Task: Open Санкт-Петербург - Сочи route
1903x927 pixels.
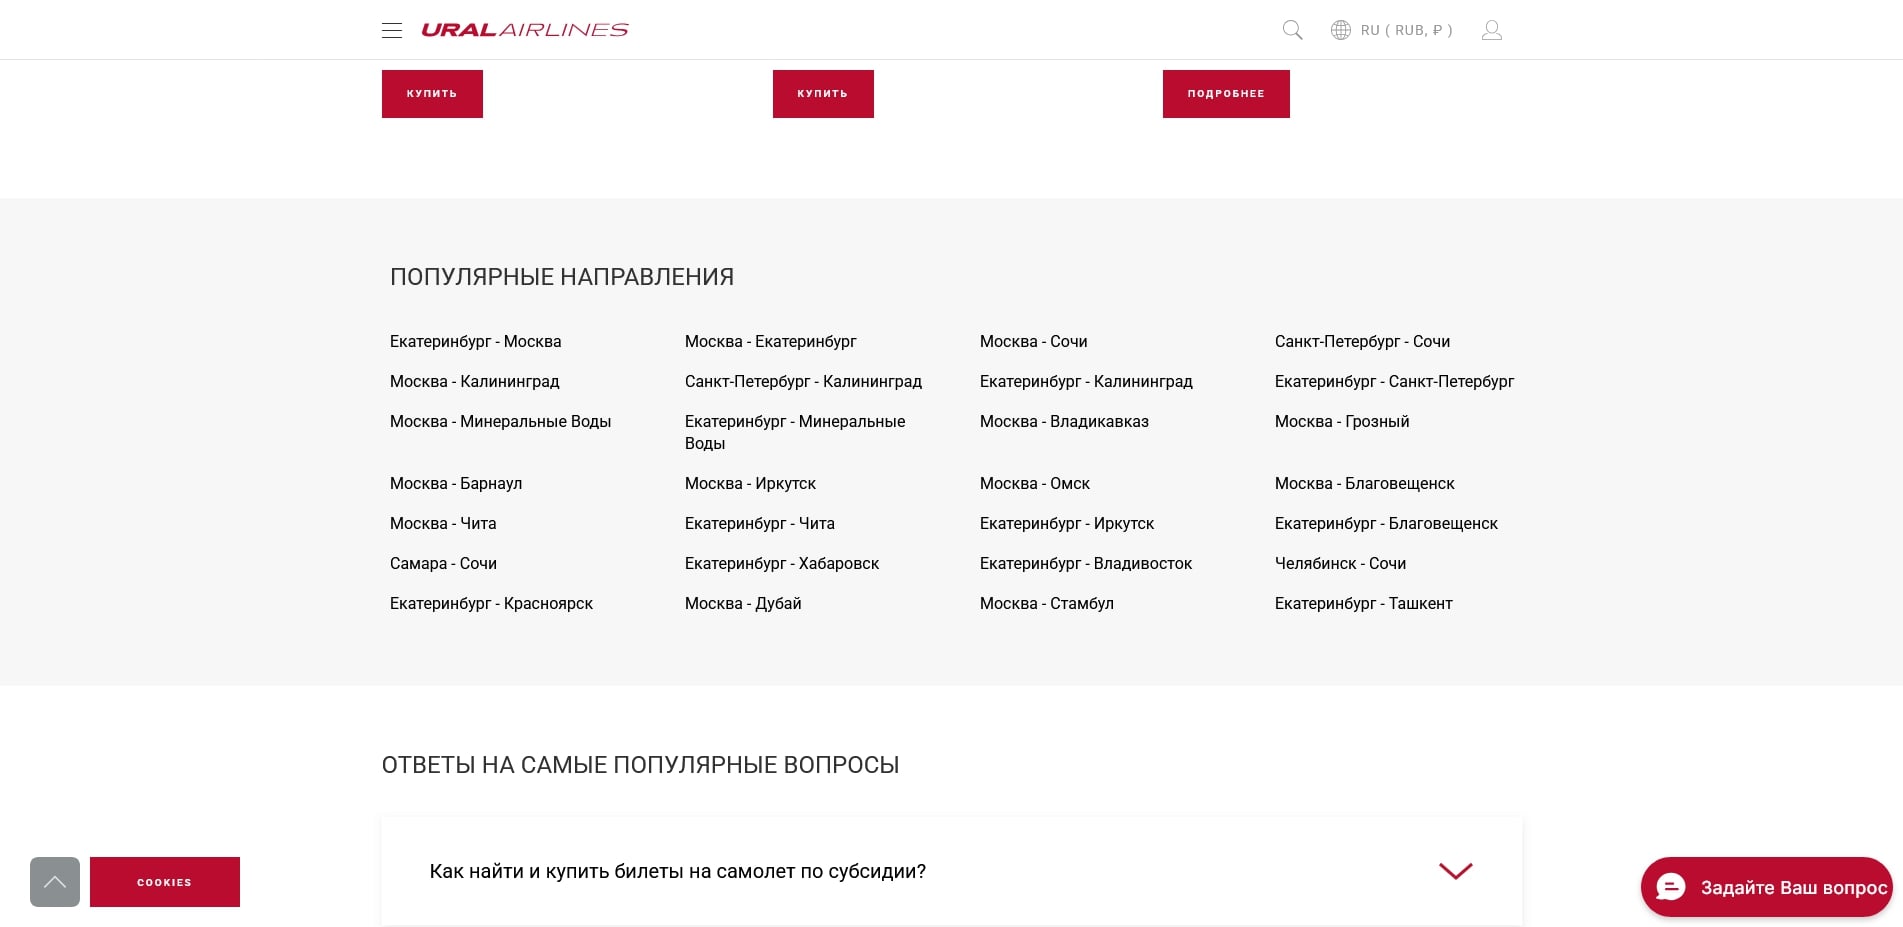Action: pos(1361,341)
